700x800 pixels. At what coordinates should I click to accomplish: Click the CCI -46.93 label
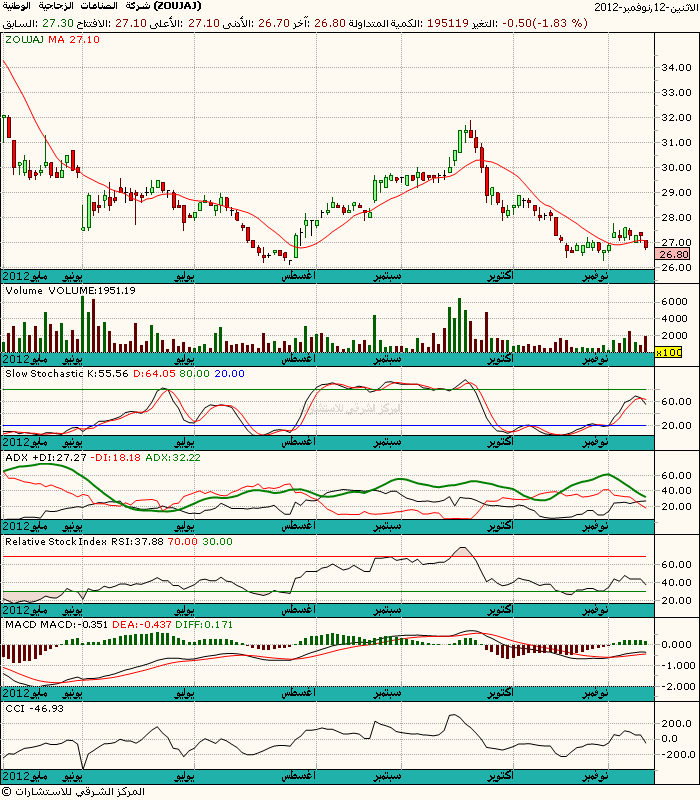35,708
